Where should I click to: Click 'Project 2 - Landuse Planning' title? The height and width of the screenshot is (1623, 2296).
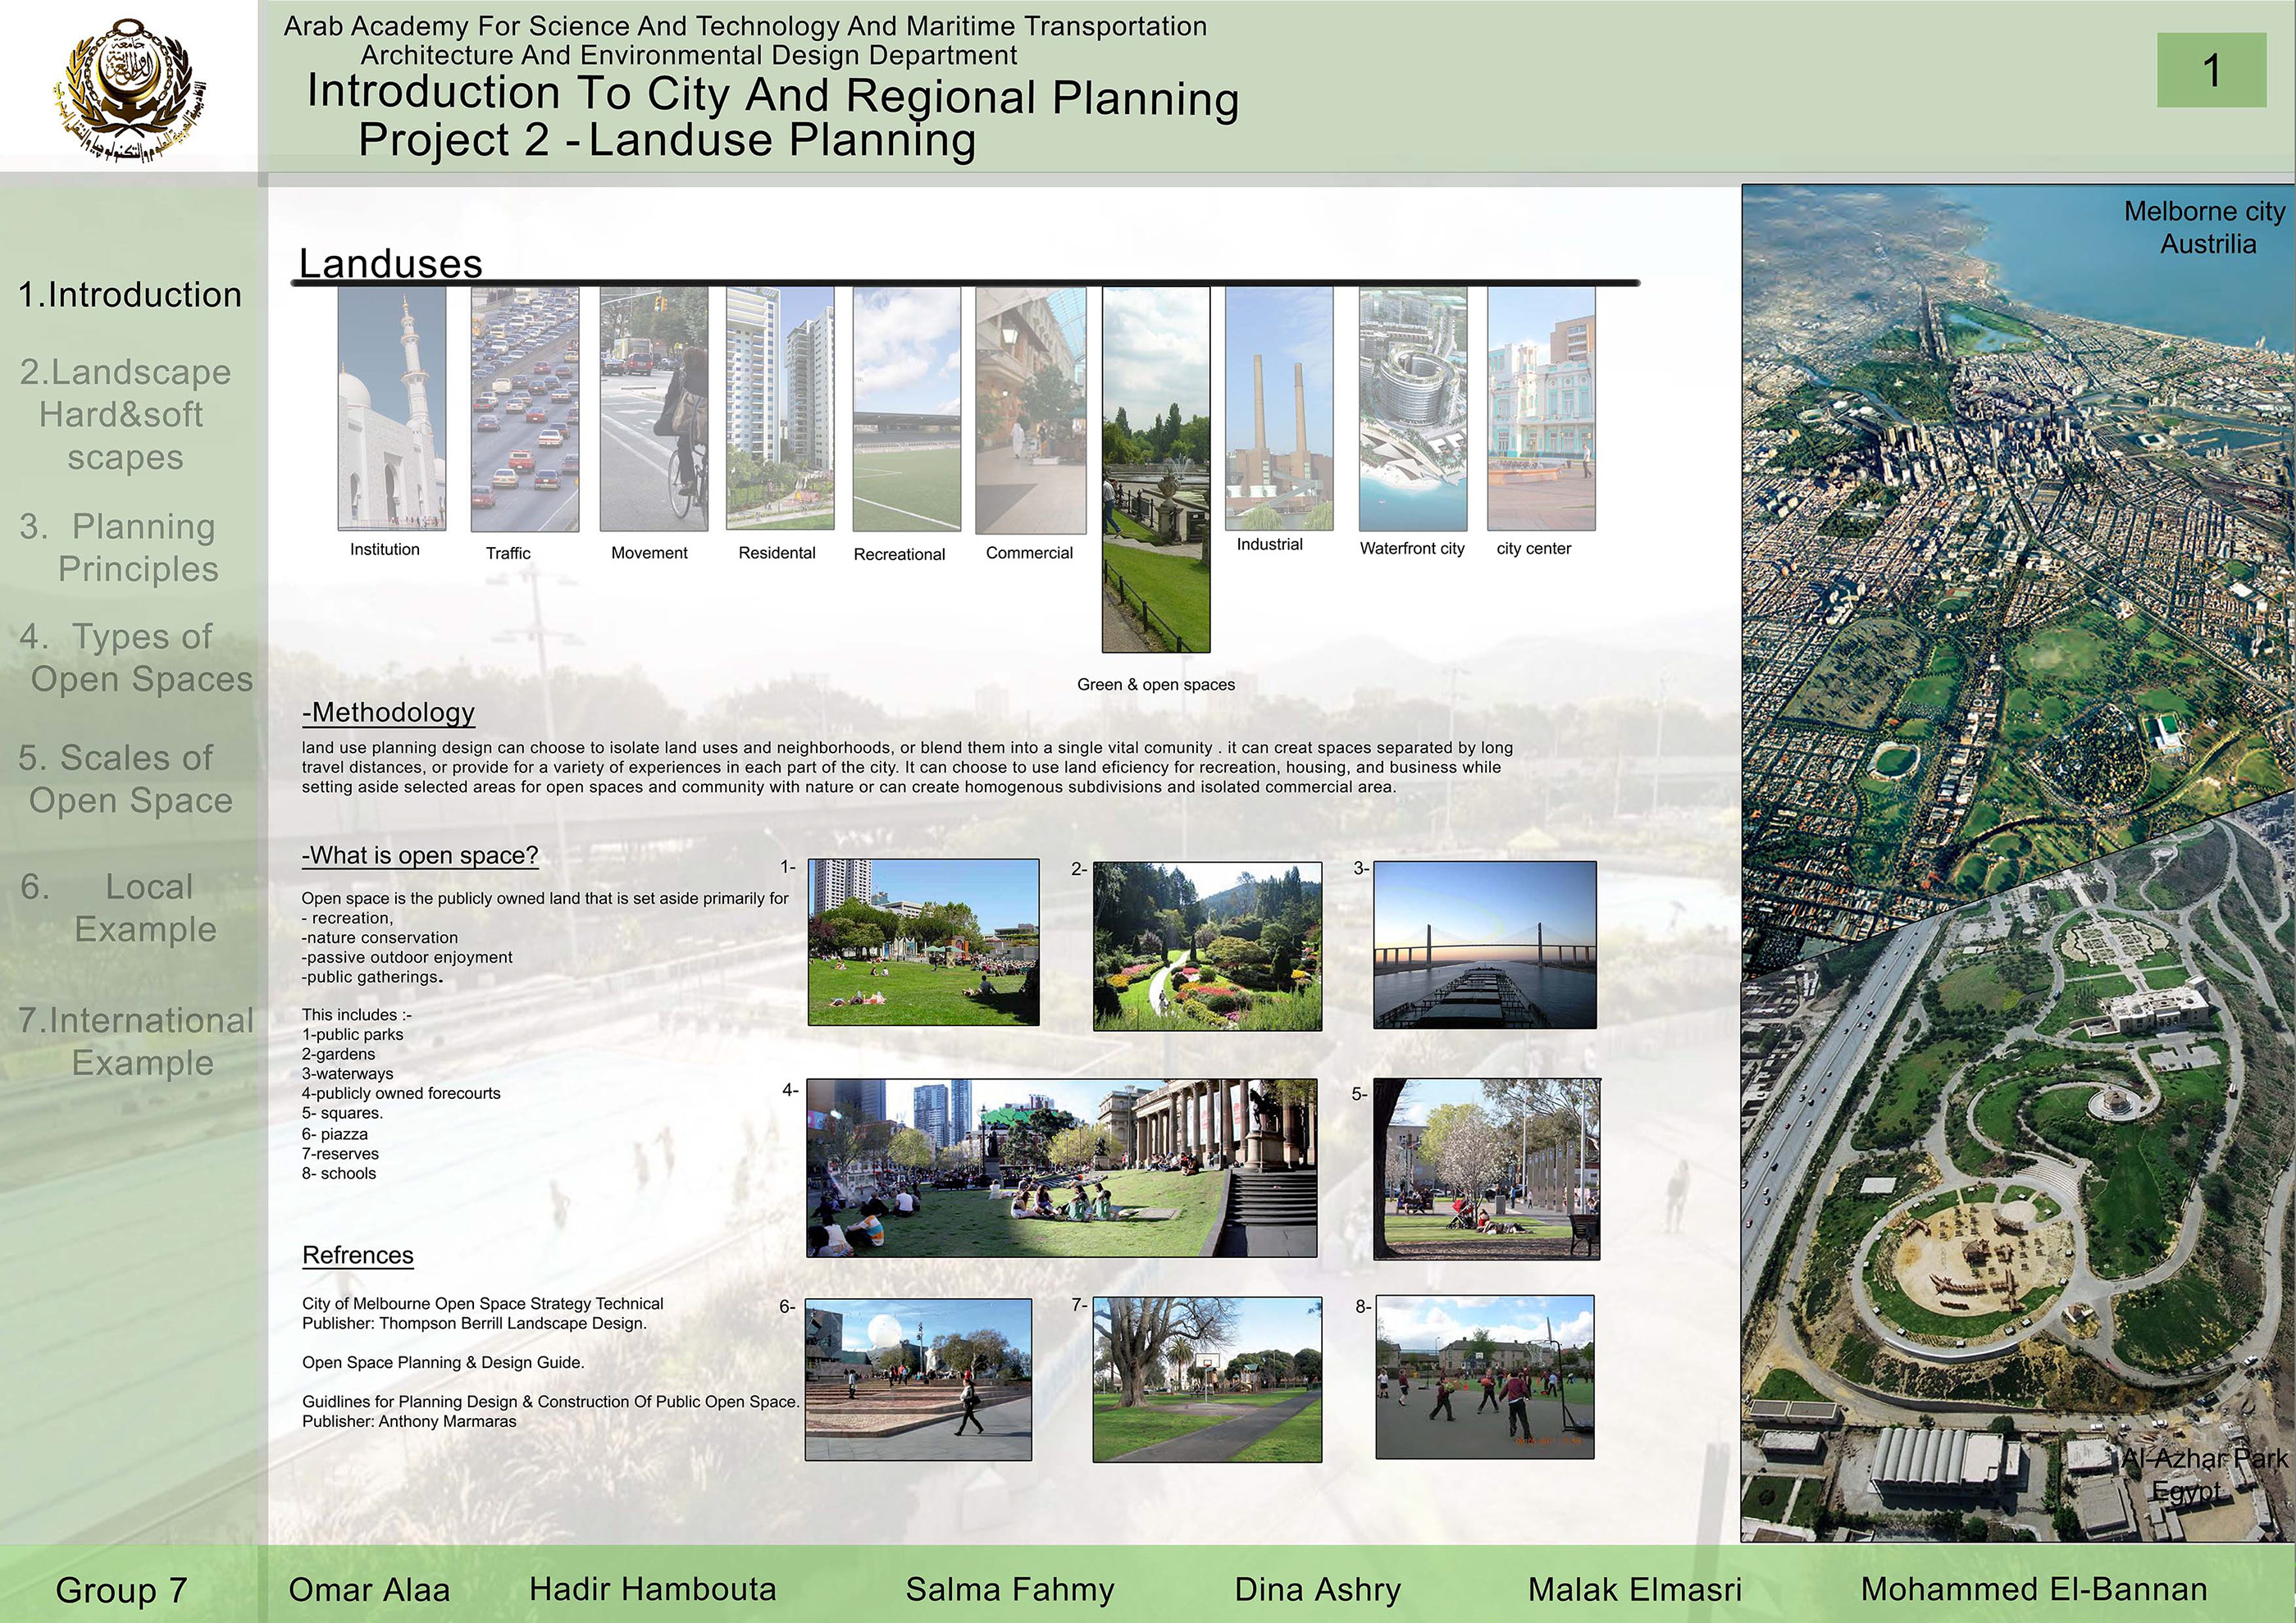pyautogui.click(x=667, y=140)
